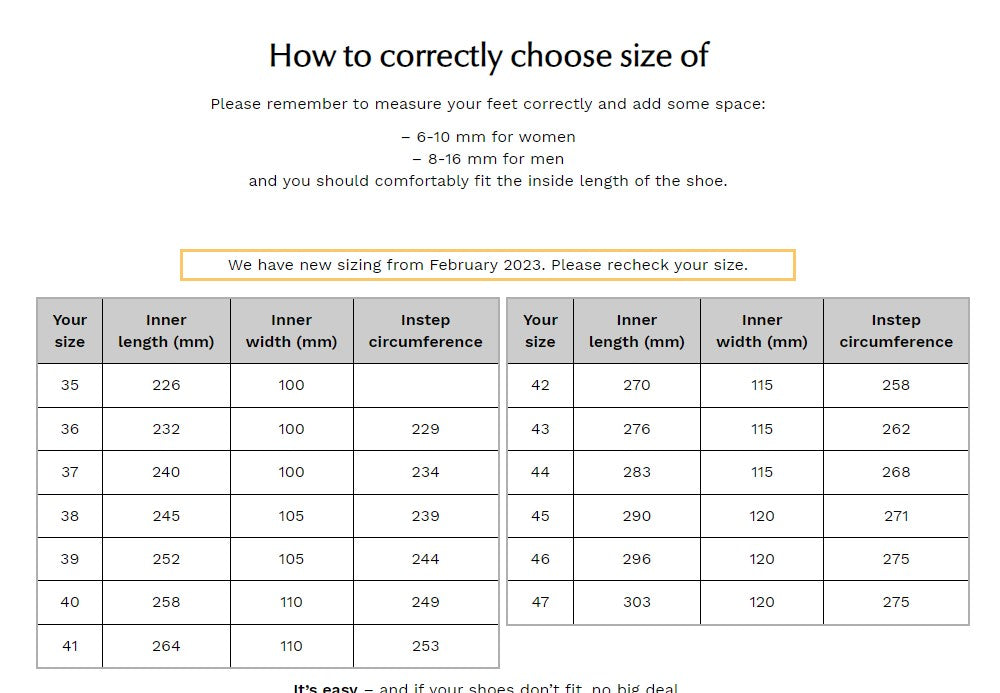Select the "8-16 mm for men" line
Image resolution: width=1000 pixels, height=693 pixels.
[488, 159]
